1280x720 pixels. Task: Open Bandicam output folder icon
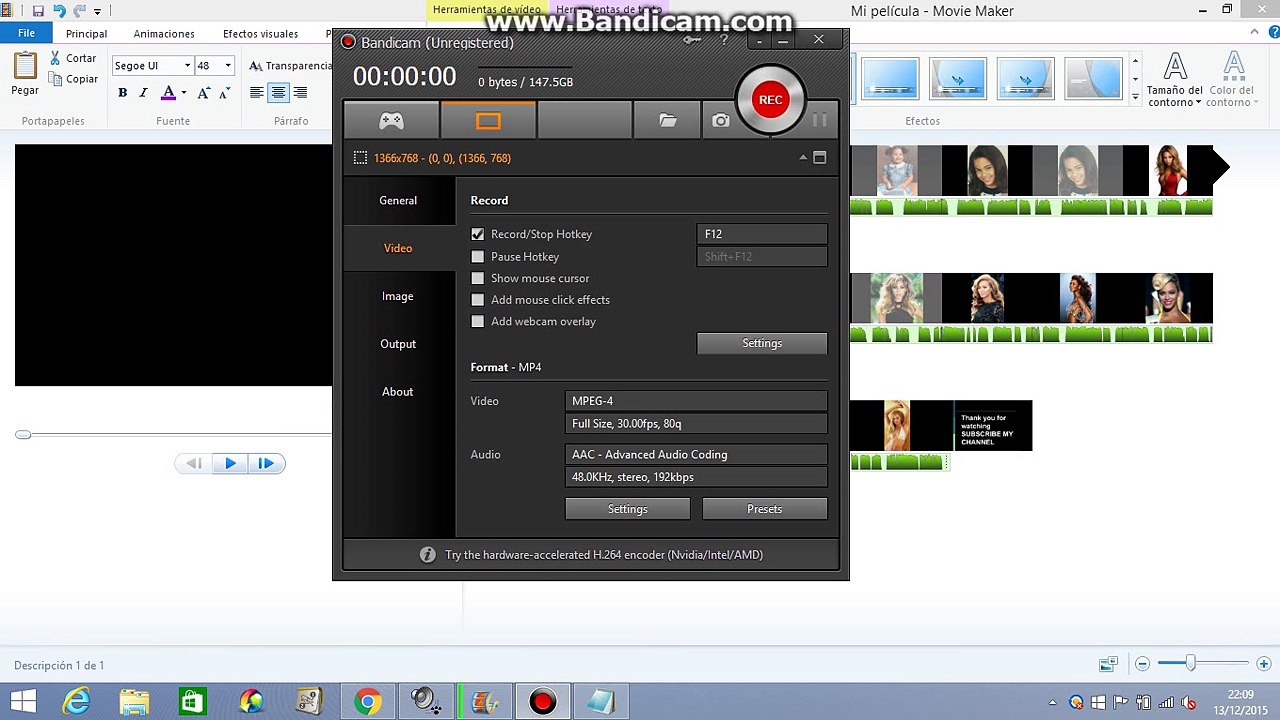coord(668,121)
